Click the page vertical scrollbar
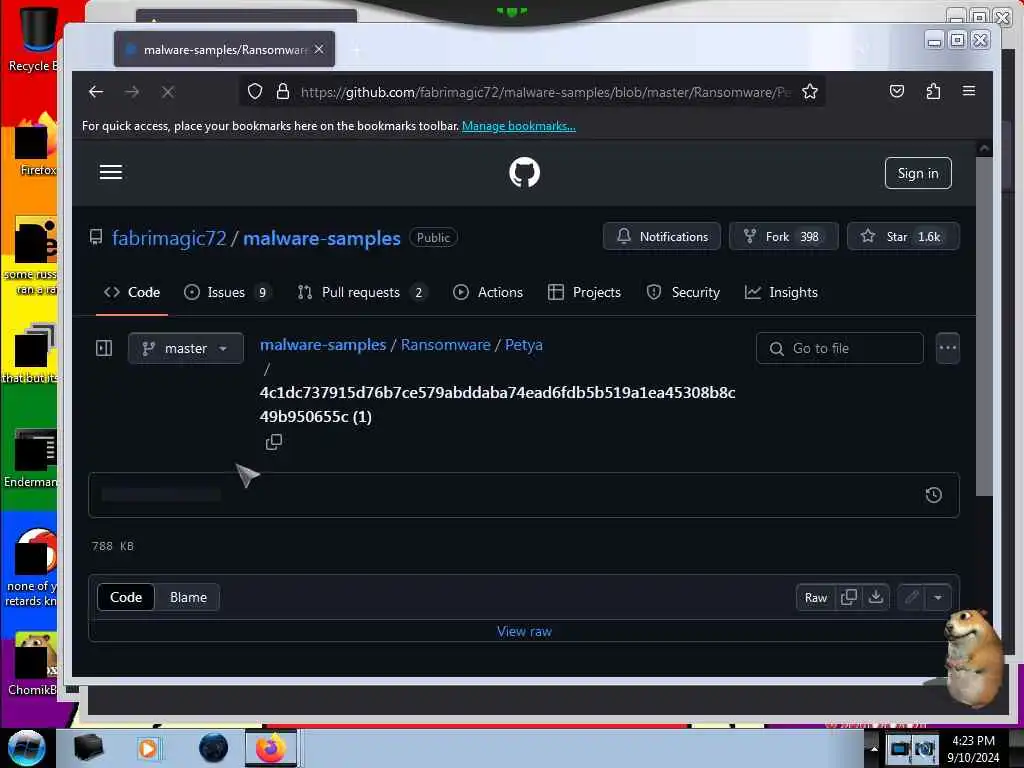 (x=984, y=327)
